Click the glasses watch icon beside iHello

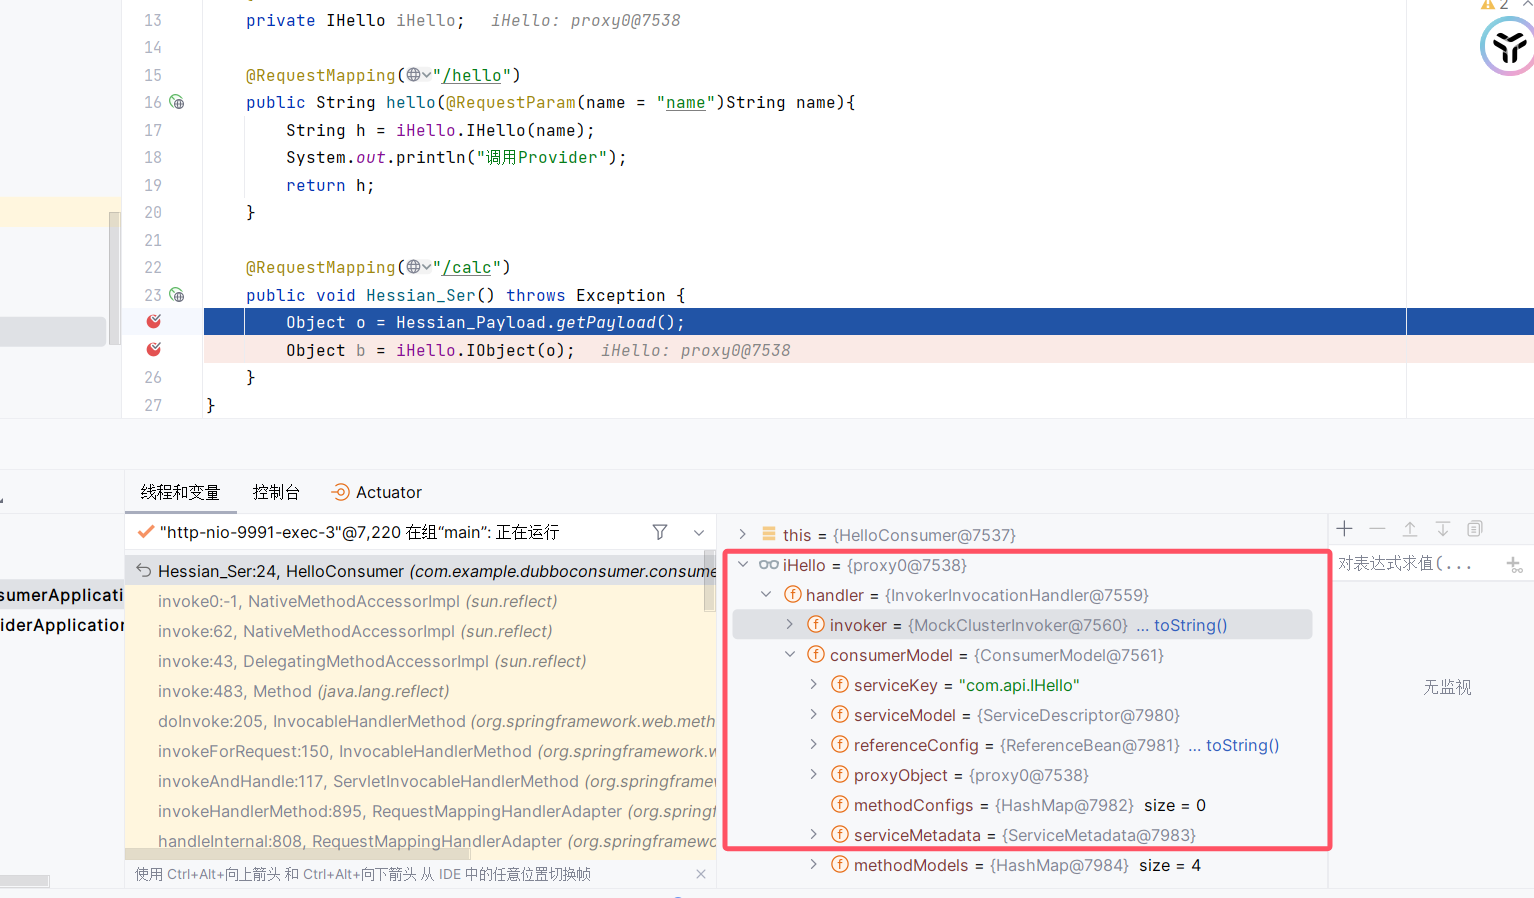point(769,565)
